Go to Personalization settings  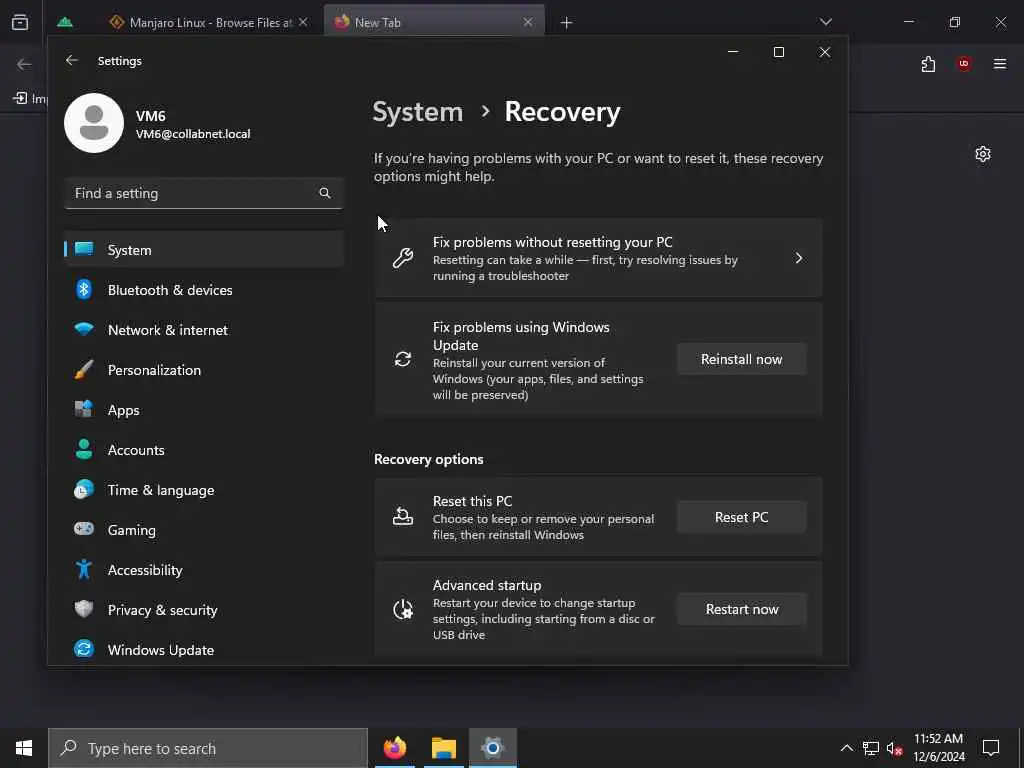[204, 370]
